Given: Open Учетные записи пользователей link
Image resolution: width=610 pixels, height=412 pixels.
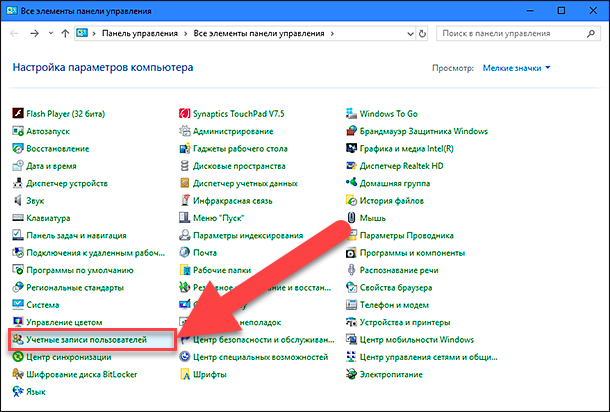Looking at the screenshot, I should (x=86, y=340).
